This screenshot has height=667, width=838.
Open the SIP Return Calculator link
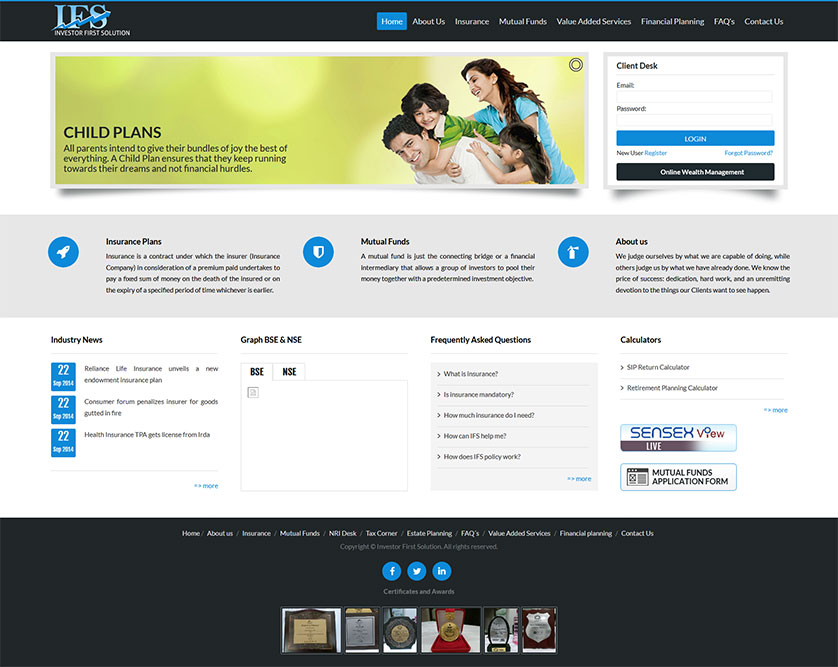658,367
